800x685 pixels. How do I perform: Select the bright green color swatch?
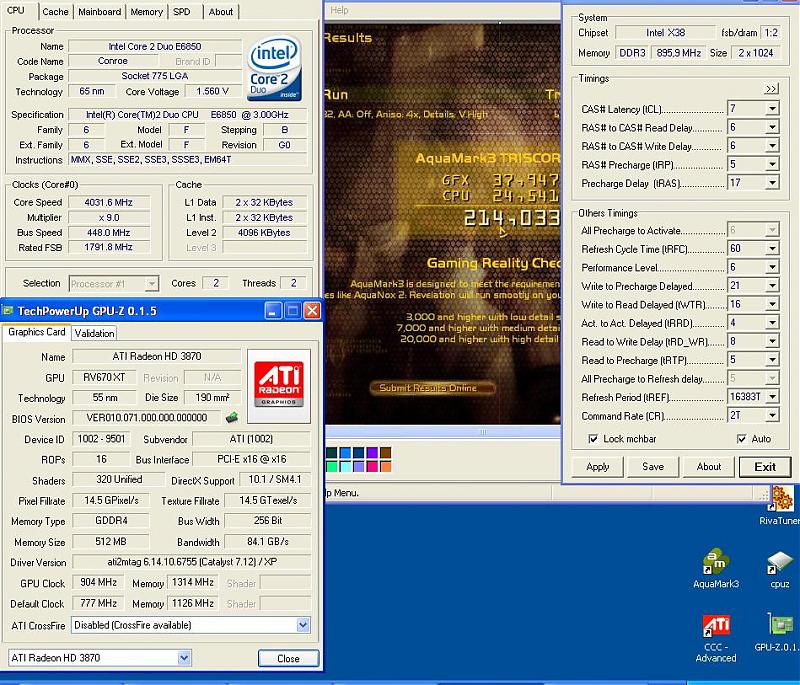pyautogui.click(x=332, y=466)
